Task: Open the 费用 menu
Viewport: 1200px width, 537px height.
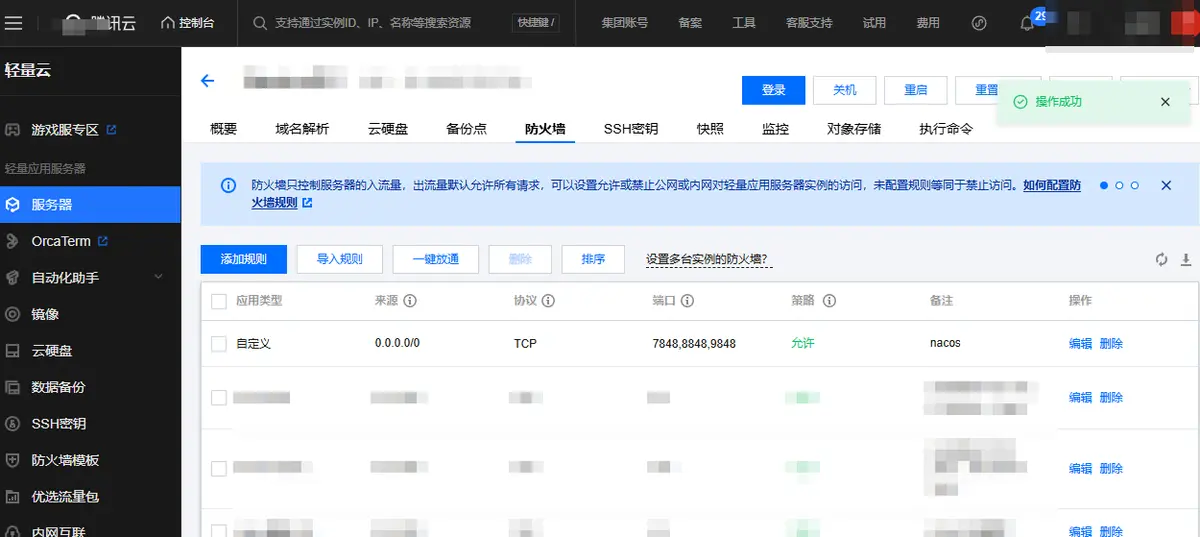Action: click(x=928, y=22)
